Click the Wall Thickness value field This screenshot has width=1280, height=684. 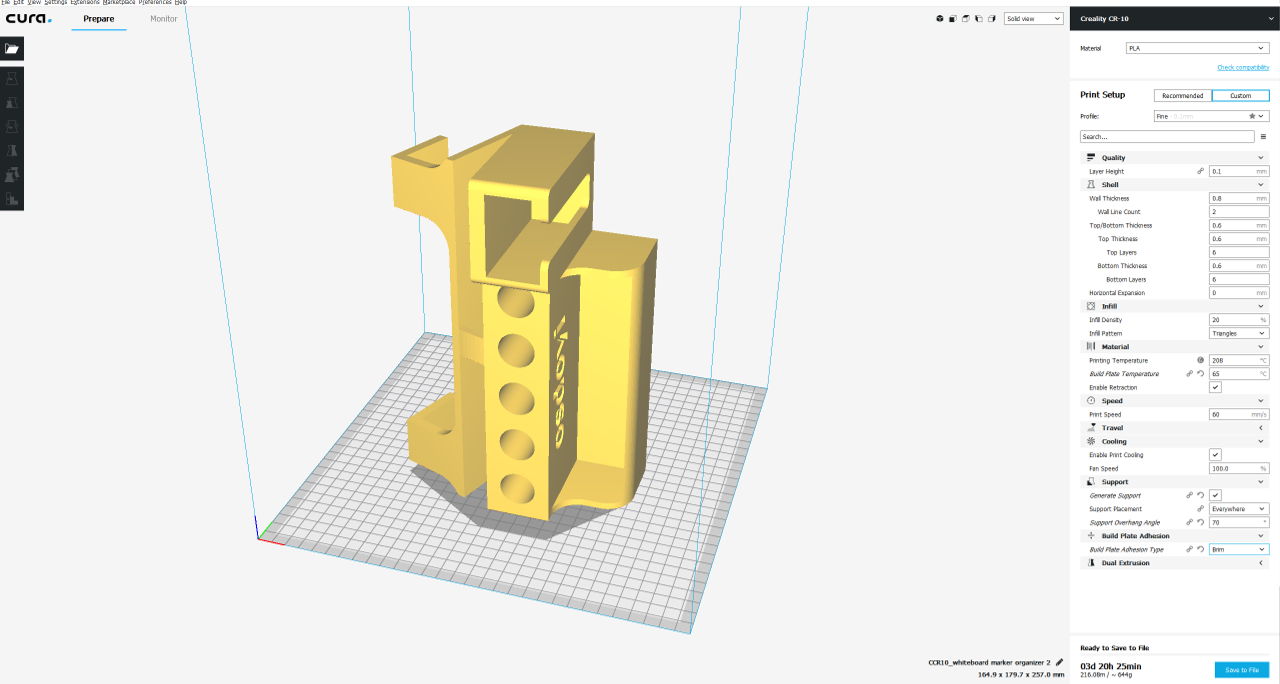pyautogui.click(x=1239, y=198)
